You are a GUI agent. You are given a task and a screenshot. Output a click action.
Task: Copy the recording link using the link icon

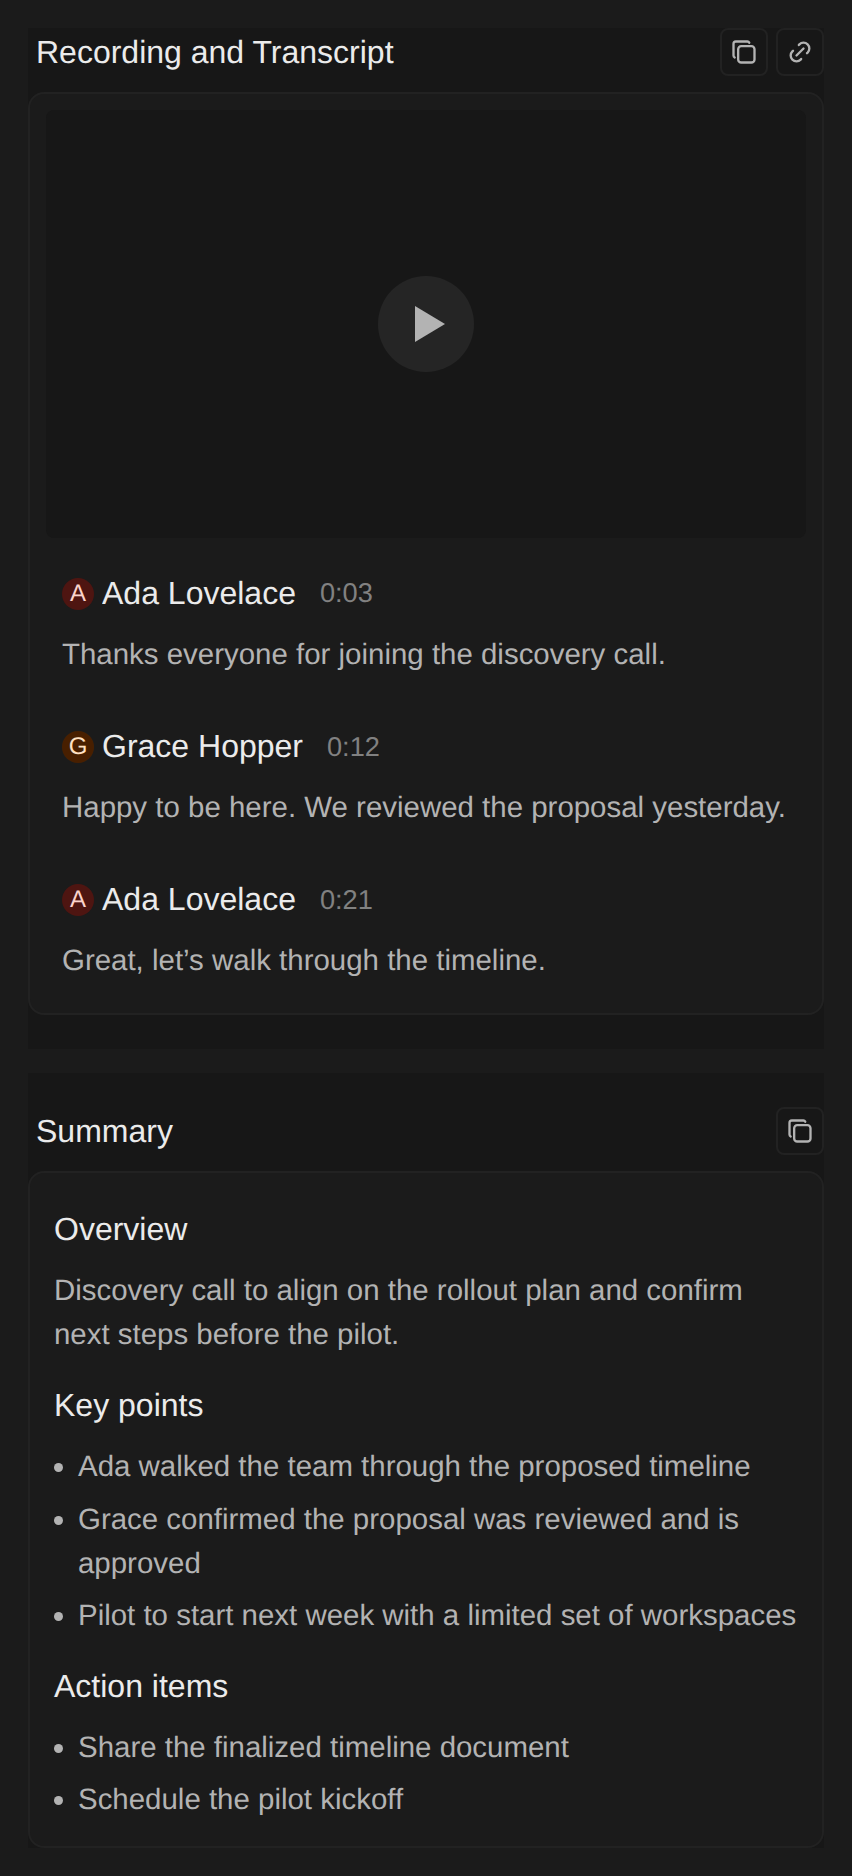[x=800, y=52]
